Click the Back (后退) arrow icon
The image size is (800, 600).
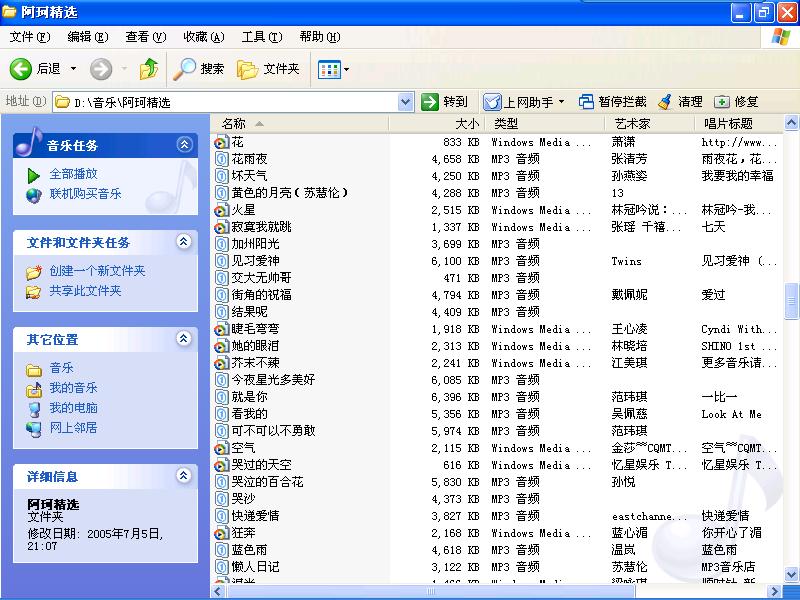21,69
